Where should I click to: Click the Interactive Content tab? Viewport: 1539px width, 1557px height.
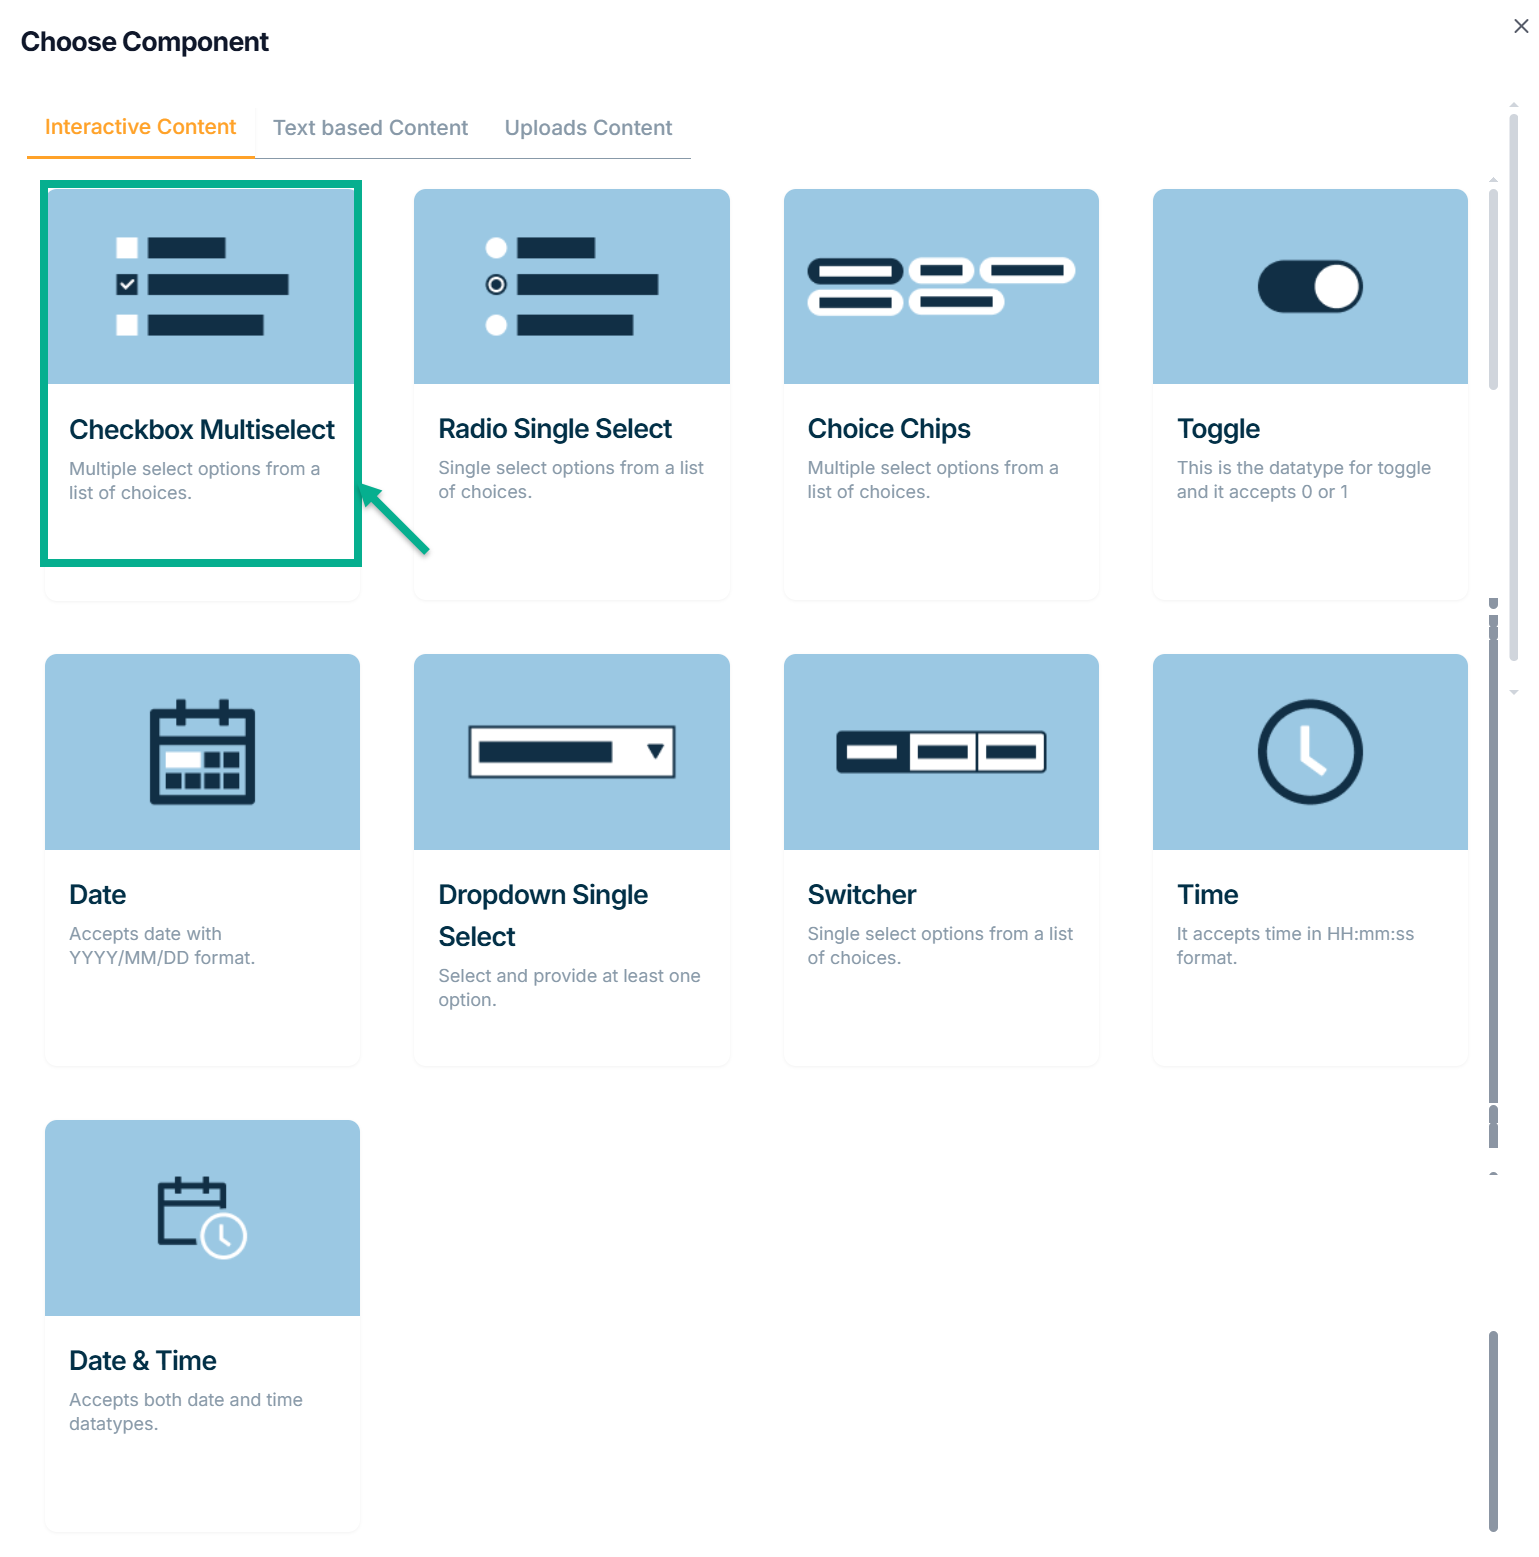click(x=140, y=127)
